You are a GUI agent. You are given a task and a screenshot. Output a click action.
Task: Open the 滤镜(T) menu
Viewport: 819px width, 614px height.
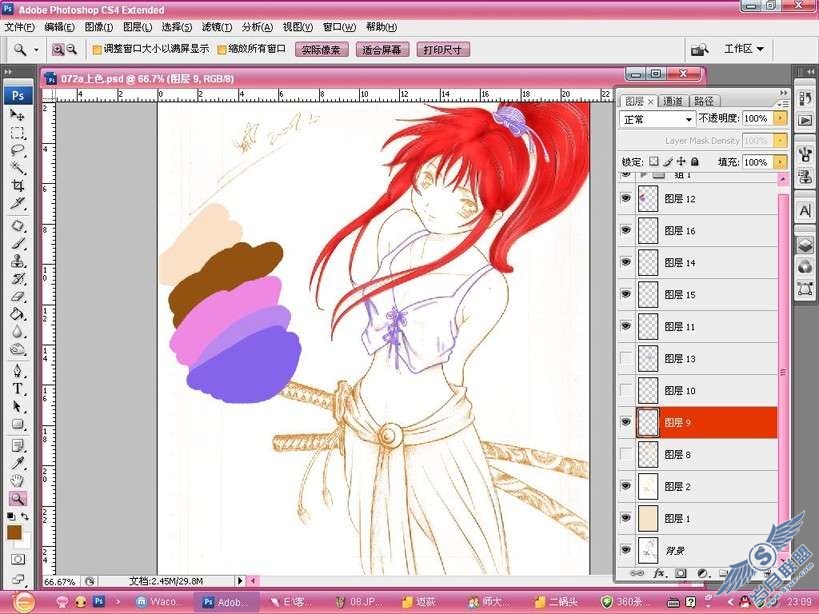pos(217,27)
